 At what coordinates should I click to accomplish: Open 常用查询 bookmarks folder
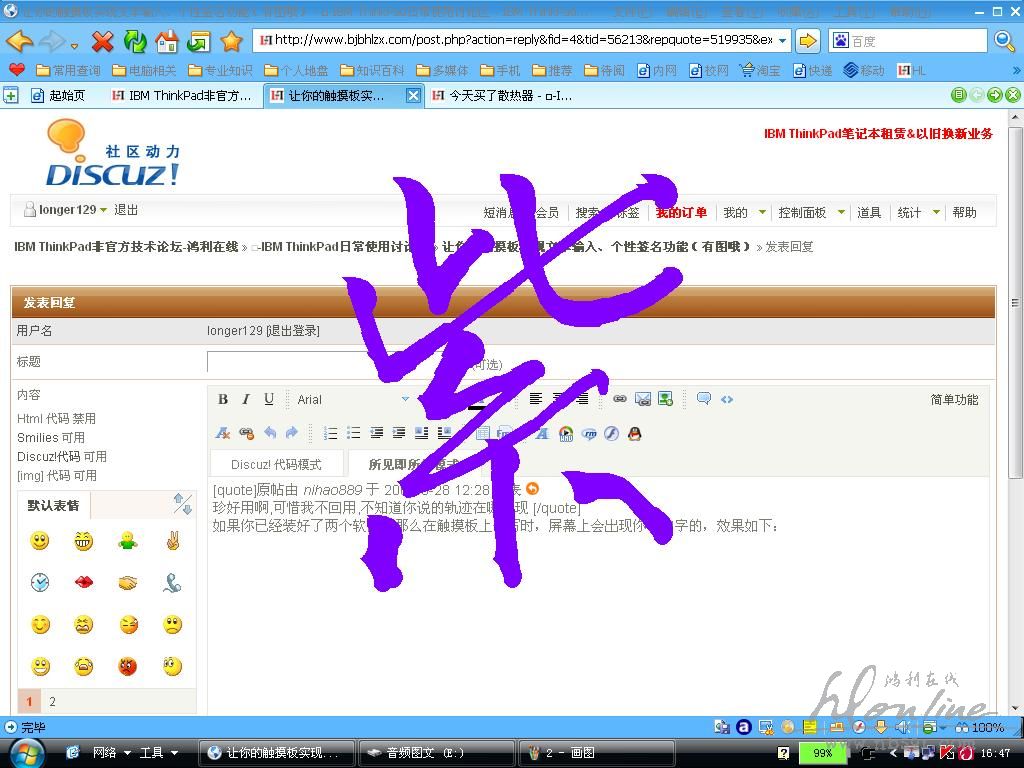click(x=69, y=70)
